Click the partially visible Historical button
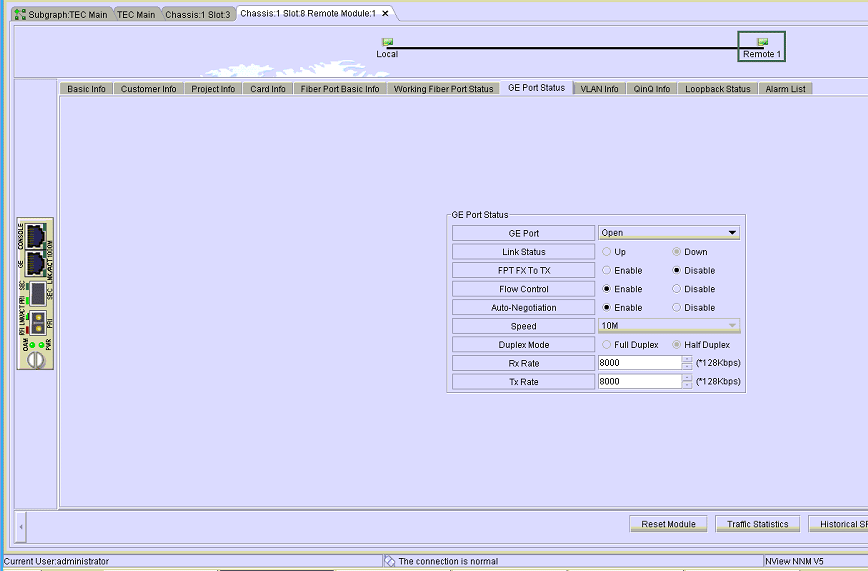This screenshot has height=571, width=868. click(838, 524)
